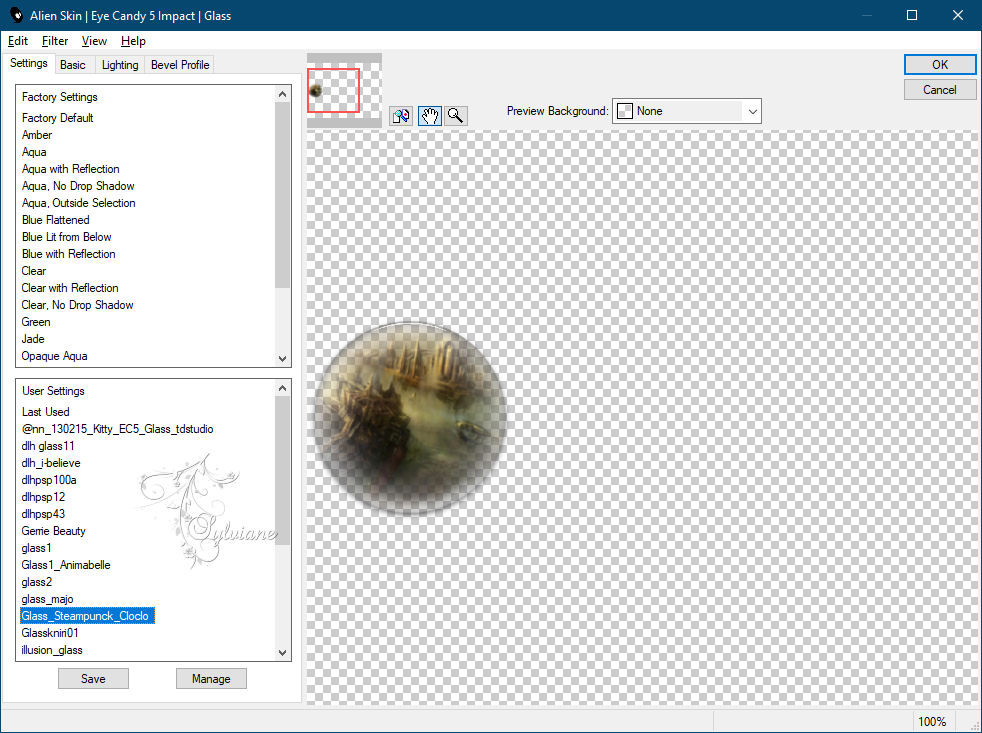The image size is (982, 733).
Task: Select @nn_130215_Kitty_EC5_Glass_tdstudio setting
Action: [x=118, y=429]
